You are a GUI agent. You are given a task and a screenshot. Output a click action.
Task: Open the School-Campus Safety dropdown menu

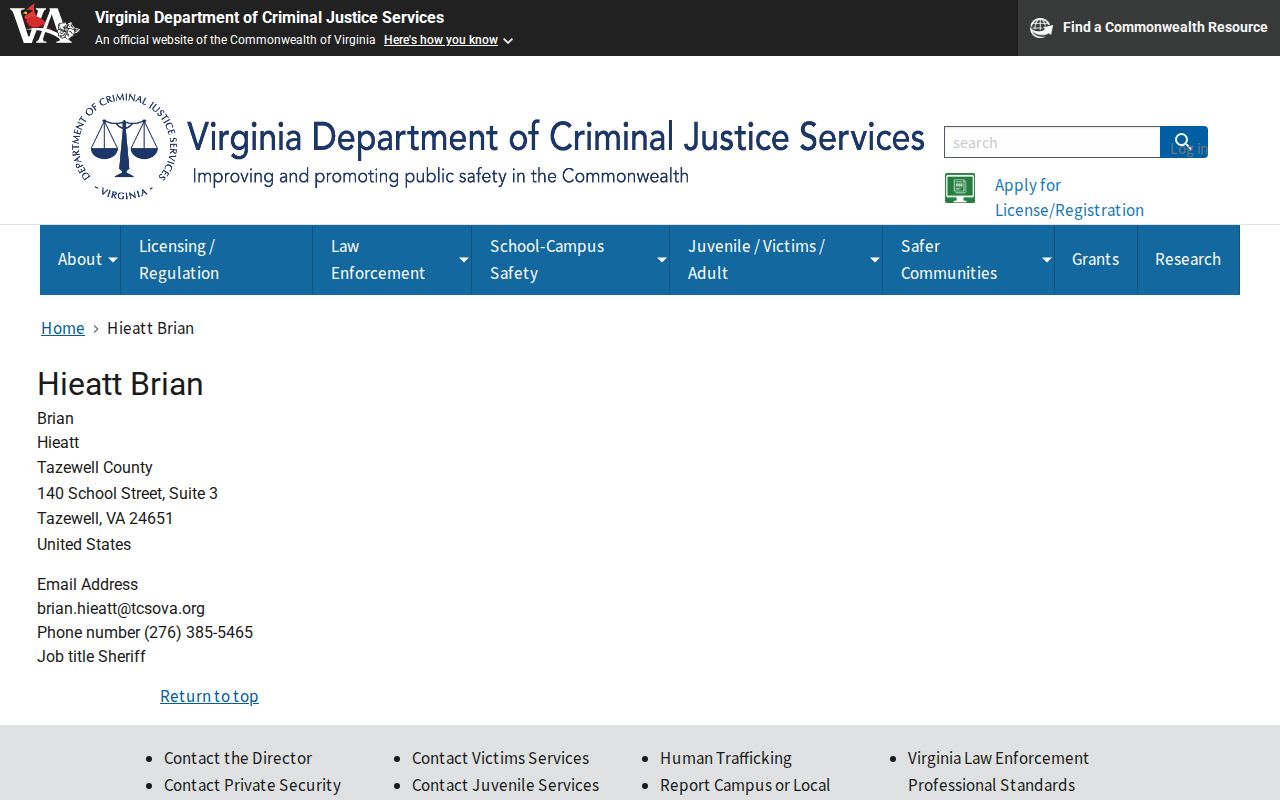coord(570,260)
